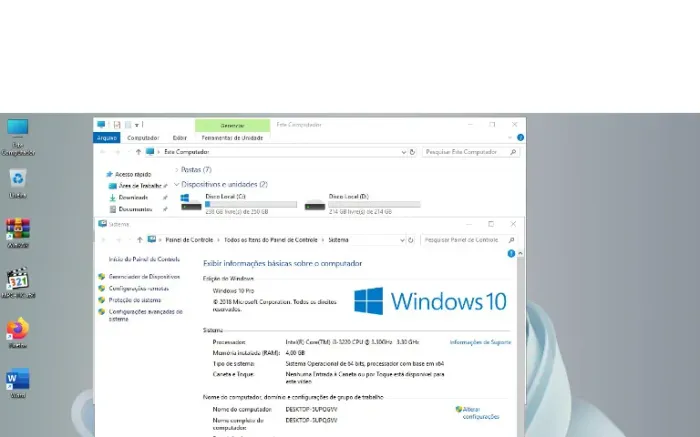Click the properties icon in Explorer quick access toolbar
The height and width of the screenshot is (437, 700).
(117, 125)
